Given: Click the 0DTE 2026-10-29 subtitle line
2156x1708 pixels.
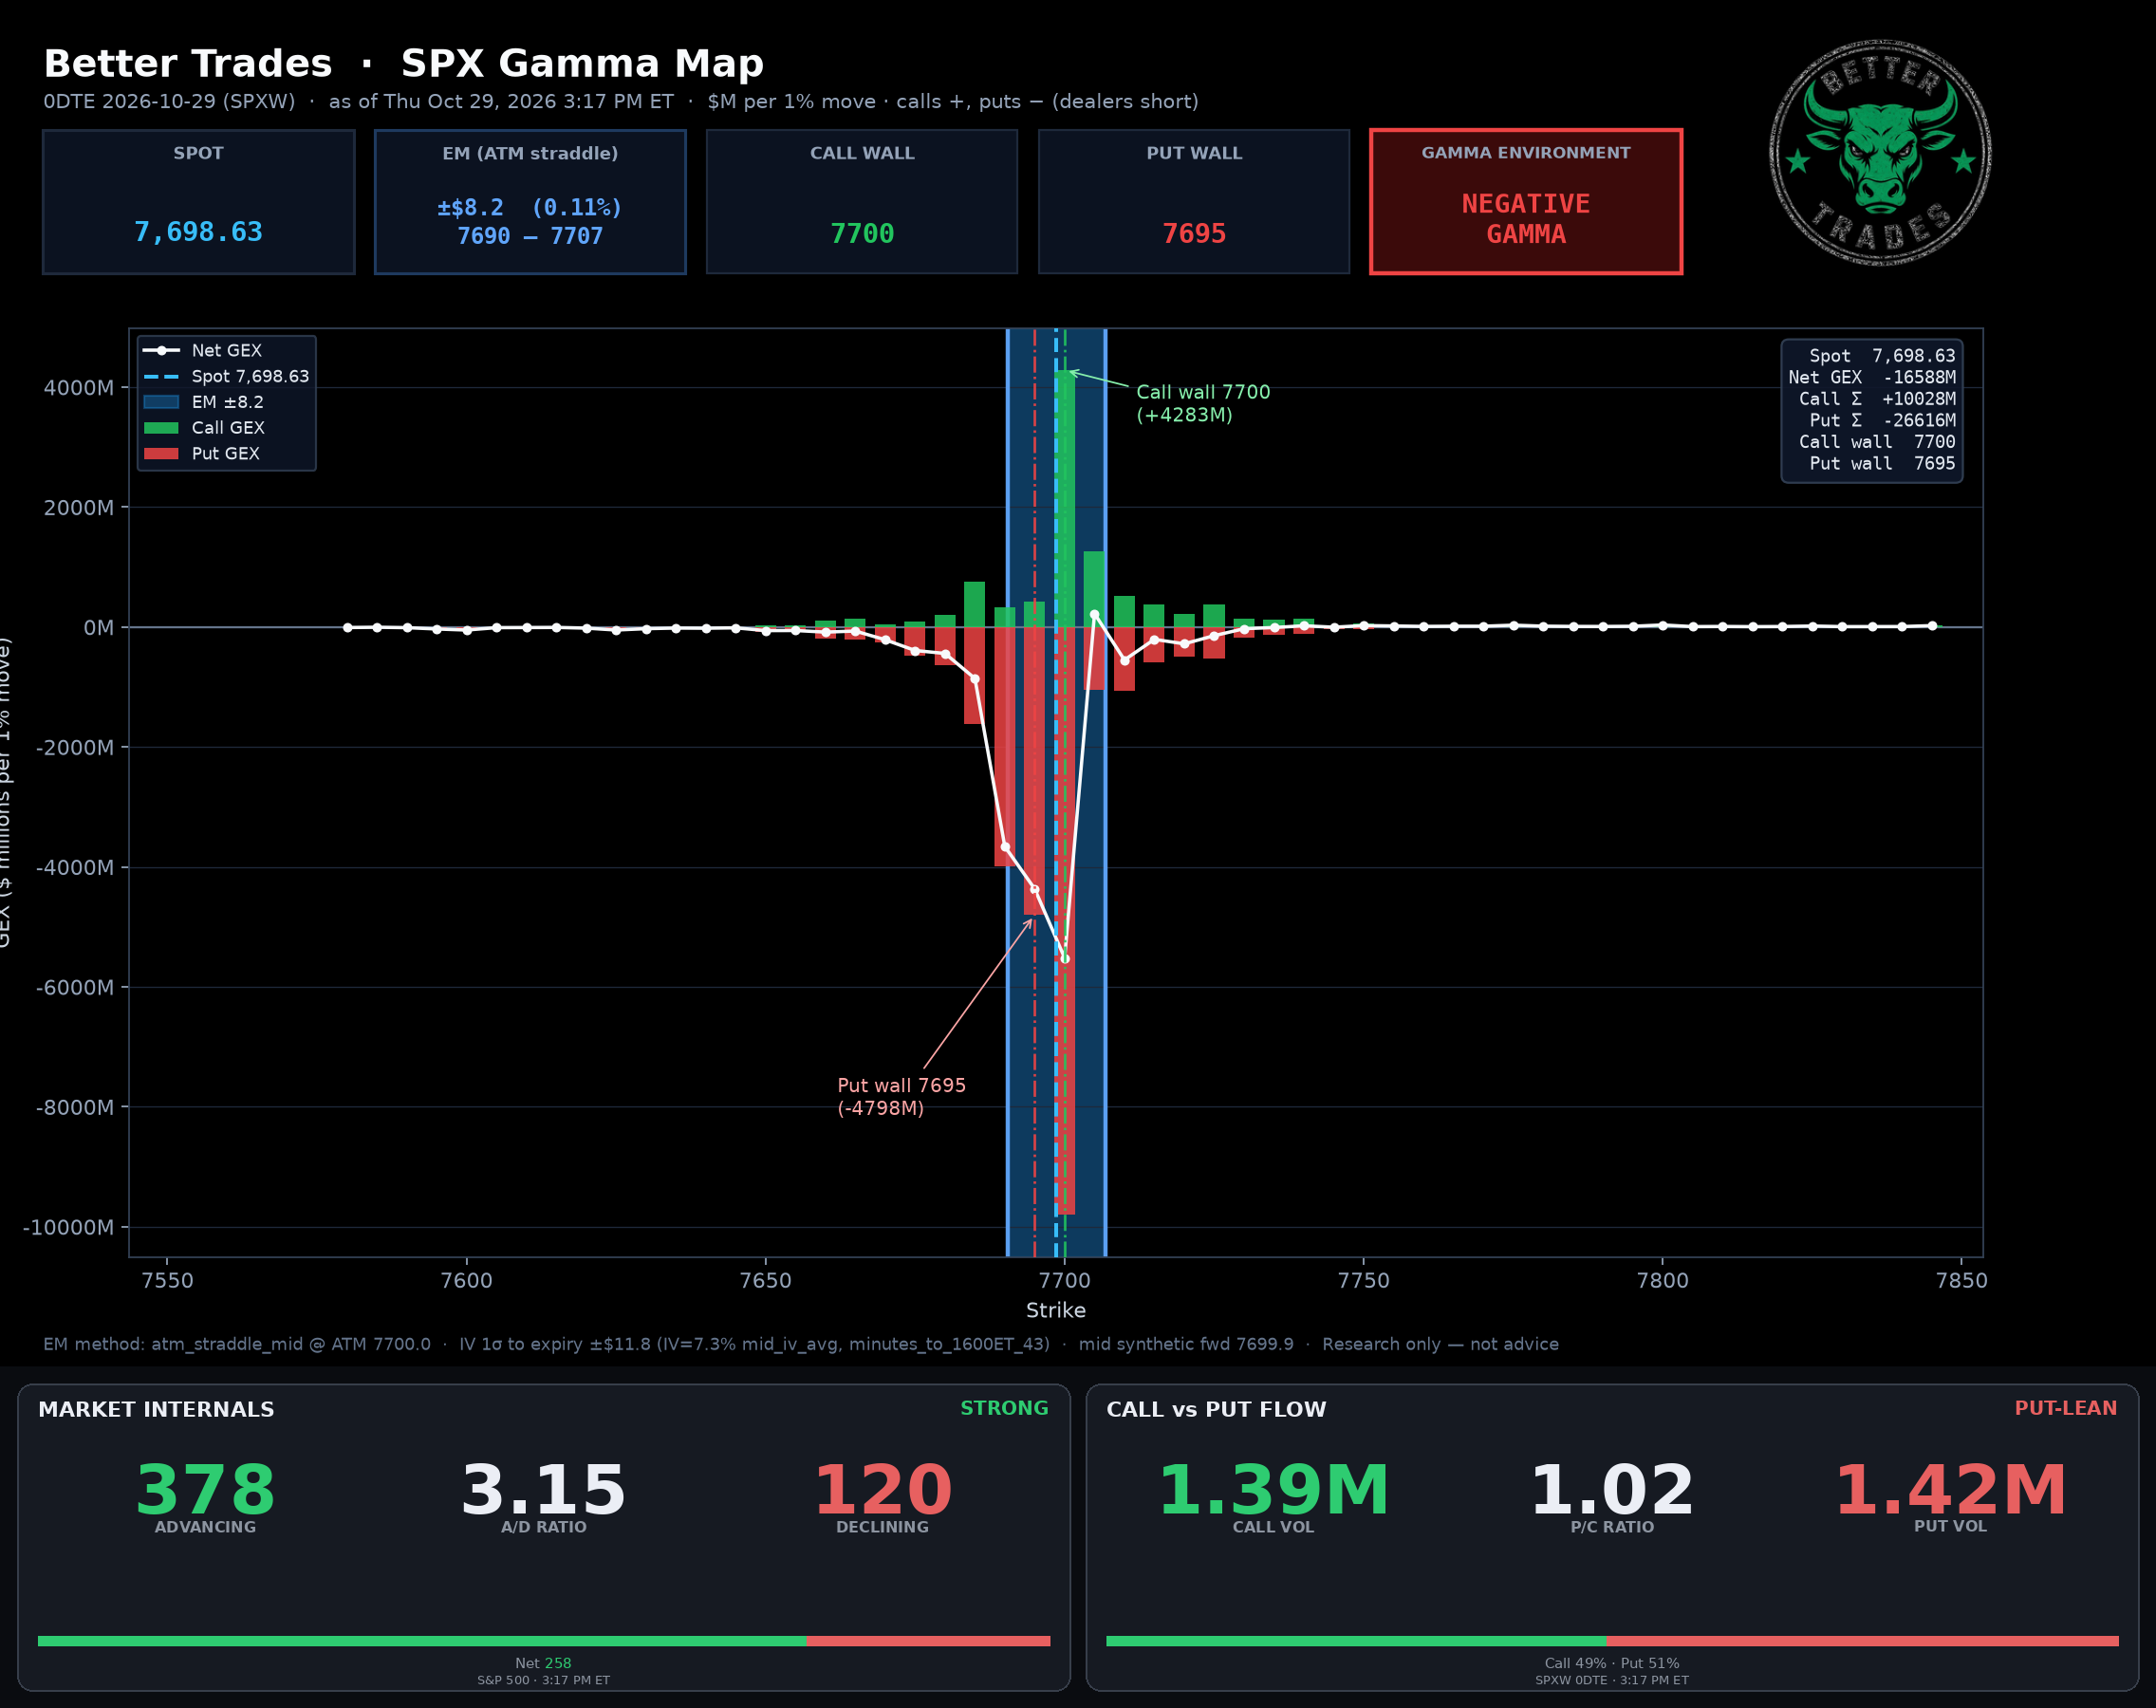Looking at the screenshot, I should (621, 102).
